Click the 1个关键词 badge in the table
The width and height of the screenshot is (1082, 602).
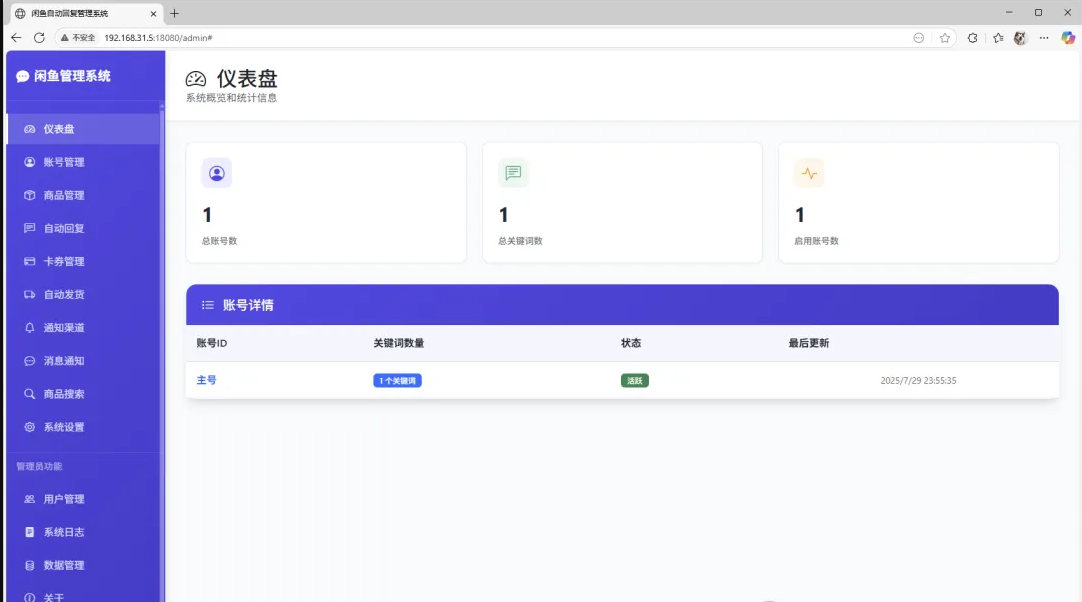[397, 380]
